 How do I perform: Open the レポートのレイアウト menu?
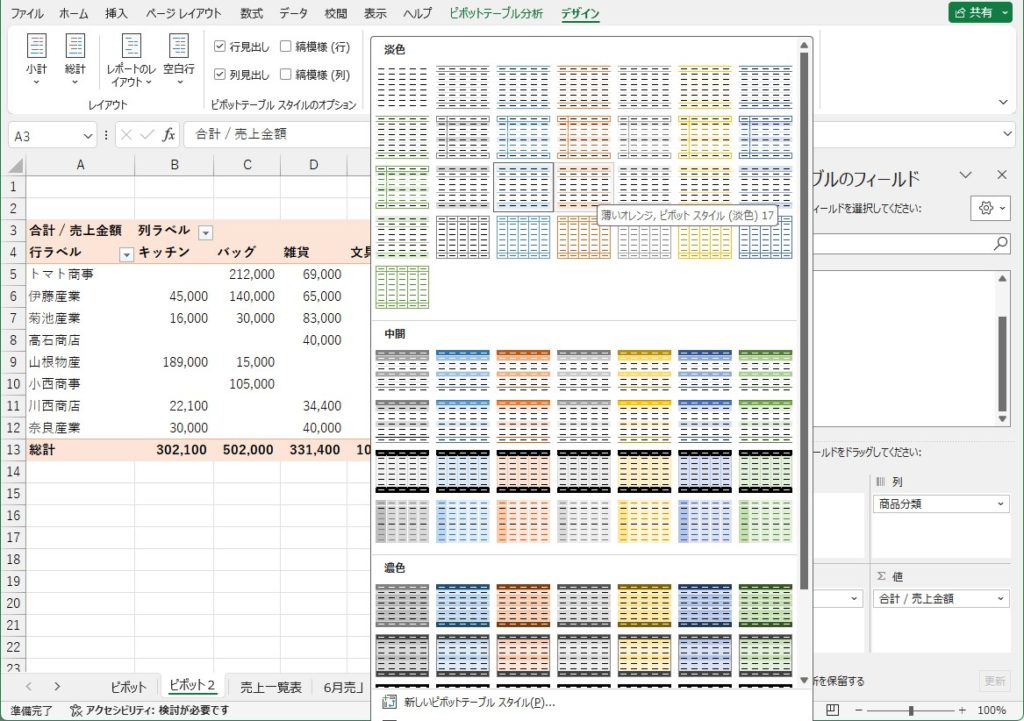pos(131,60)
